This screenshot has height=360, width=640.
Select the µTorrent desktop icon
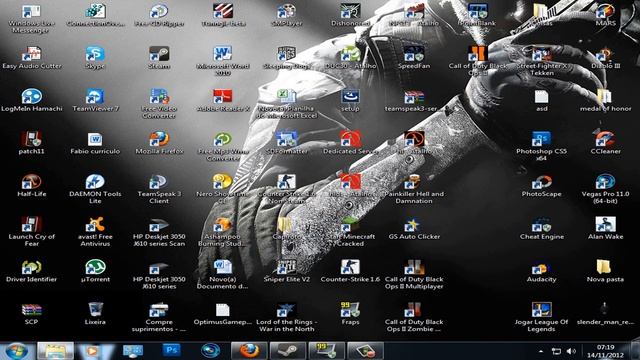click(x=95, y=268)
